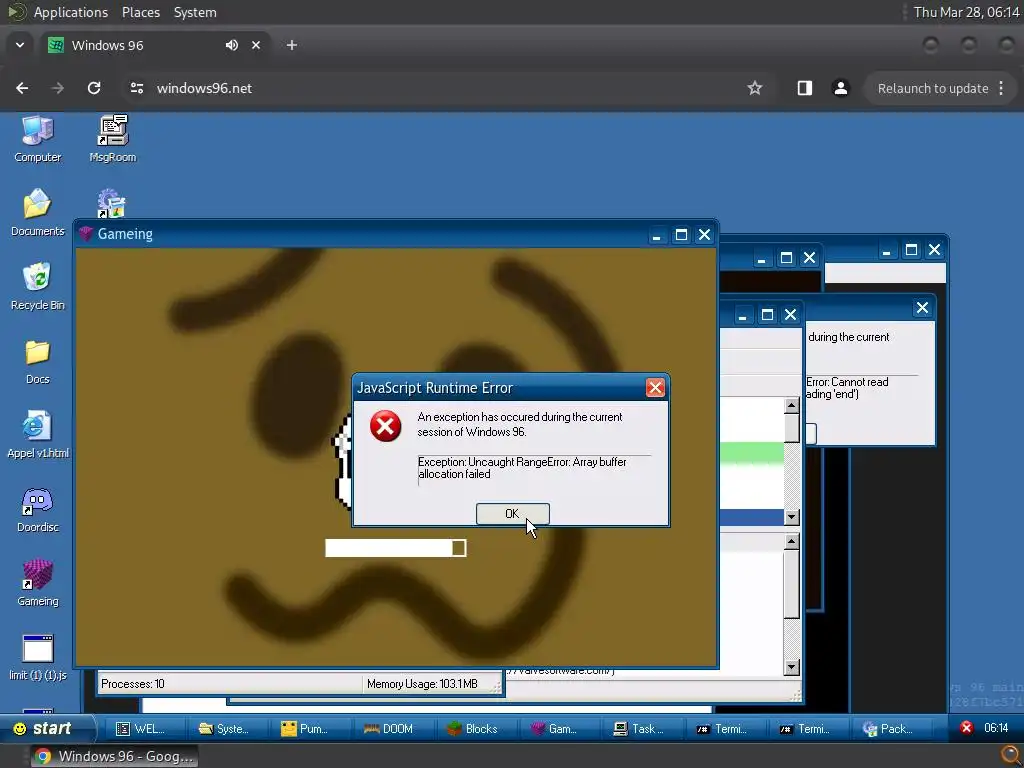Close the JavaScript Runtime Error dialog
This screenshot has height=768, width=1024.
point(655,388)
